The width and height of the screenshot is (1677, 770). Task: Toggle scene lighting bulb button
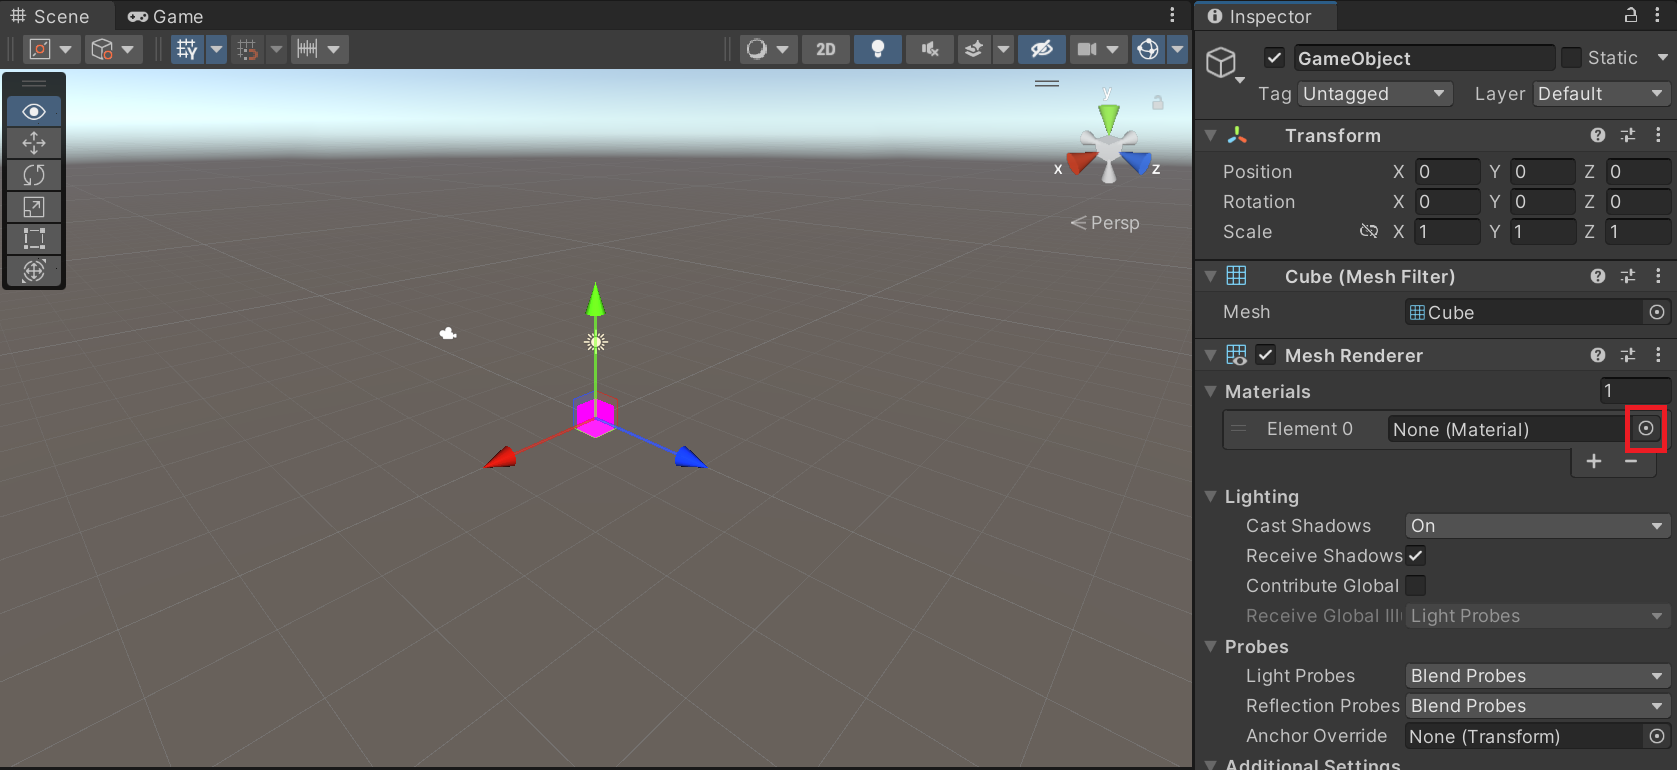point(878,49)
